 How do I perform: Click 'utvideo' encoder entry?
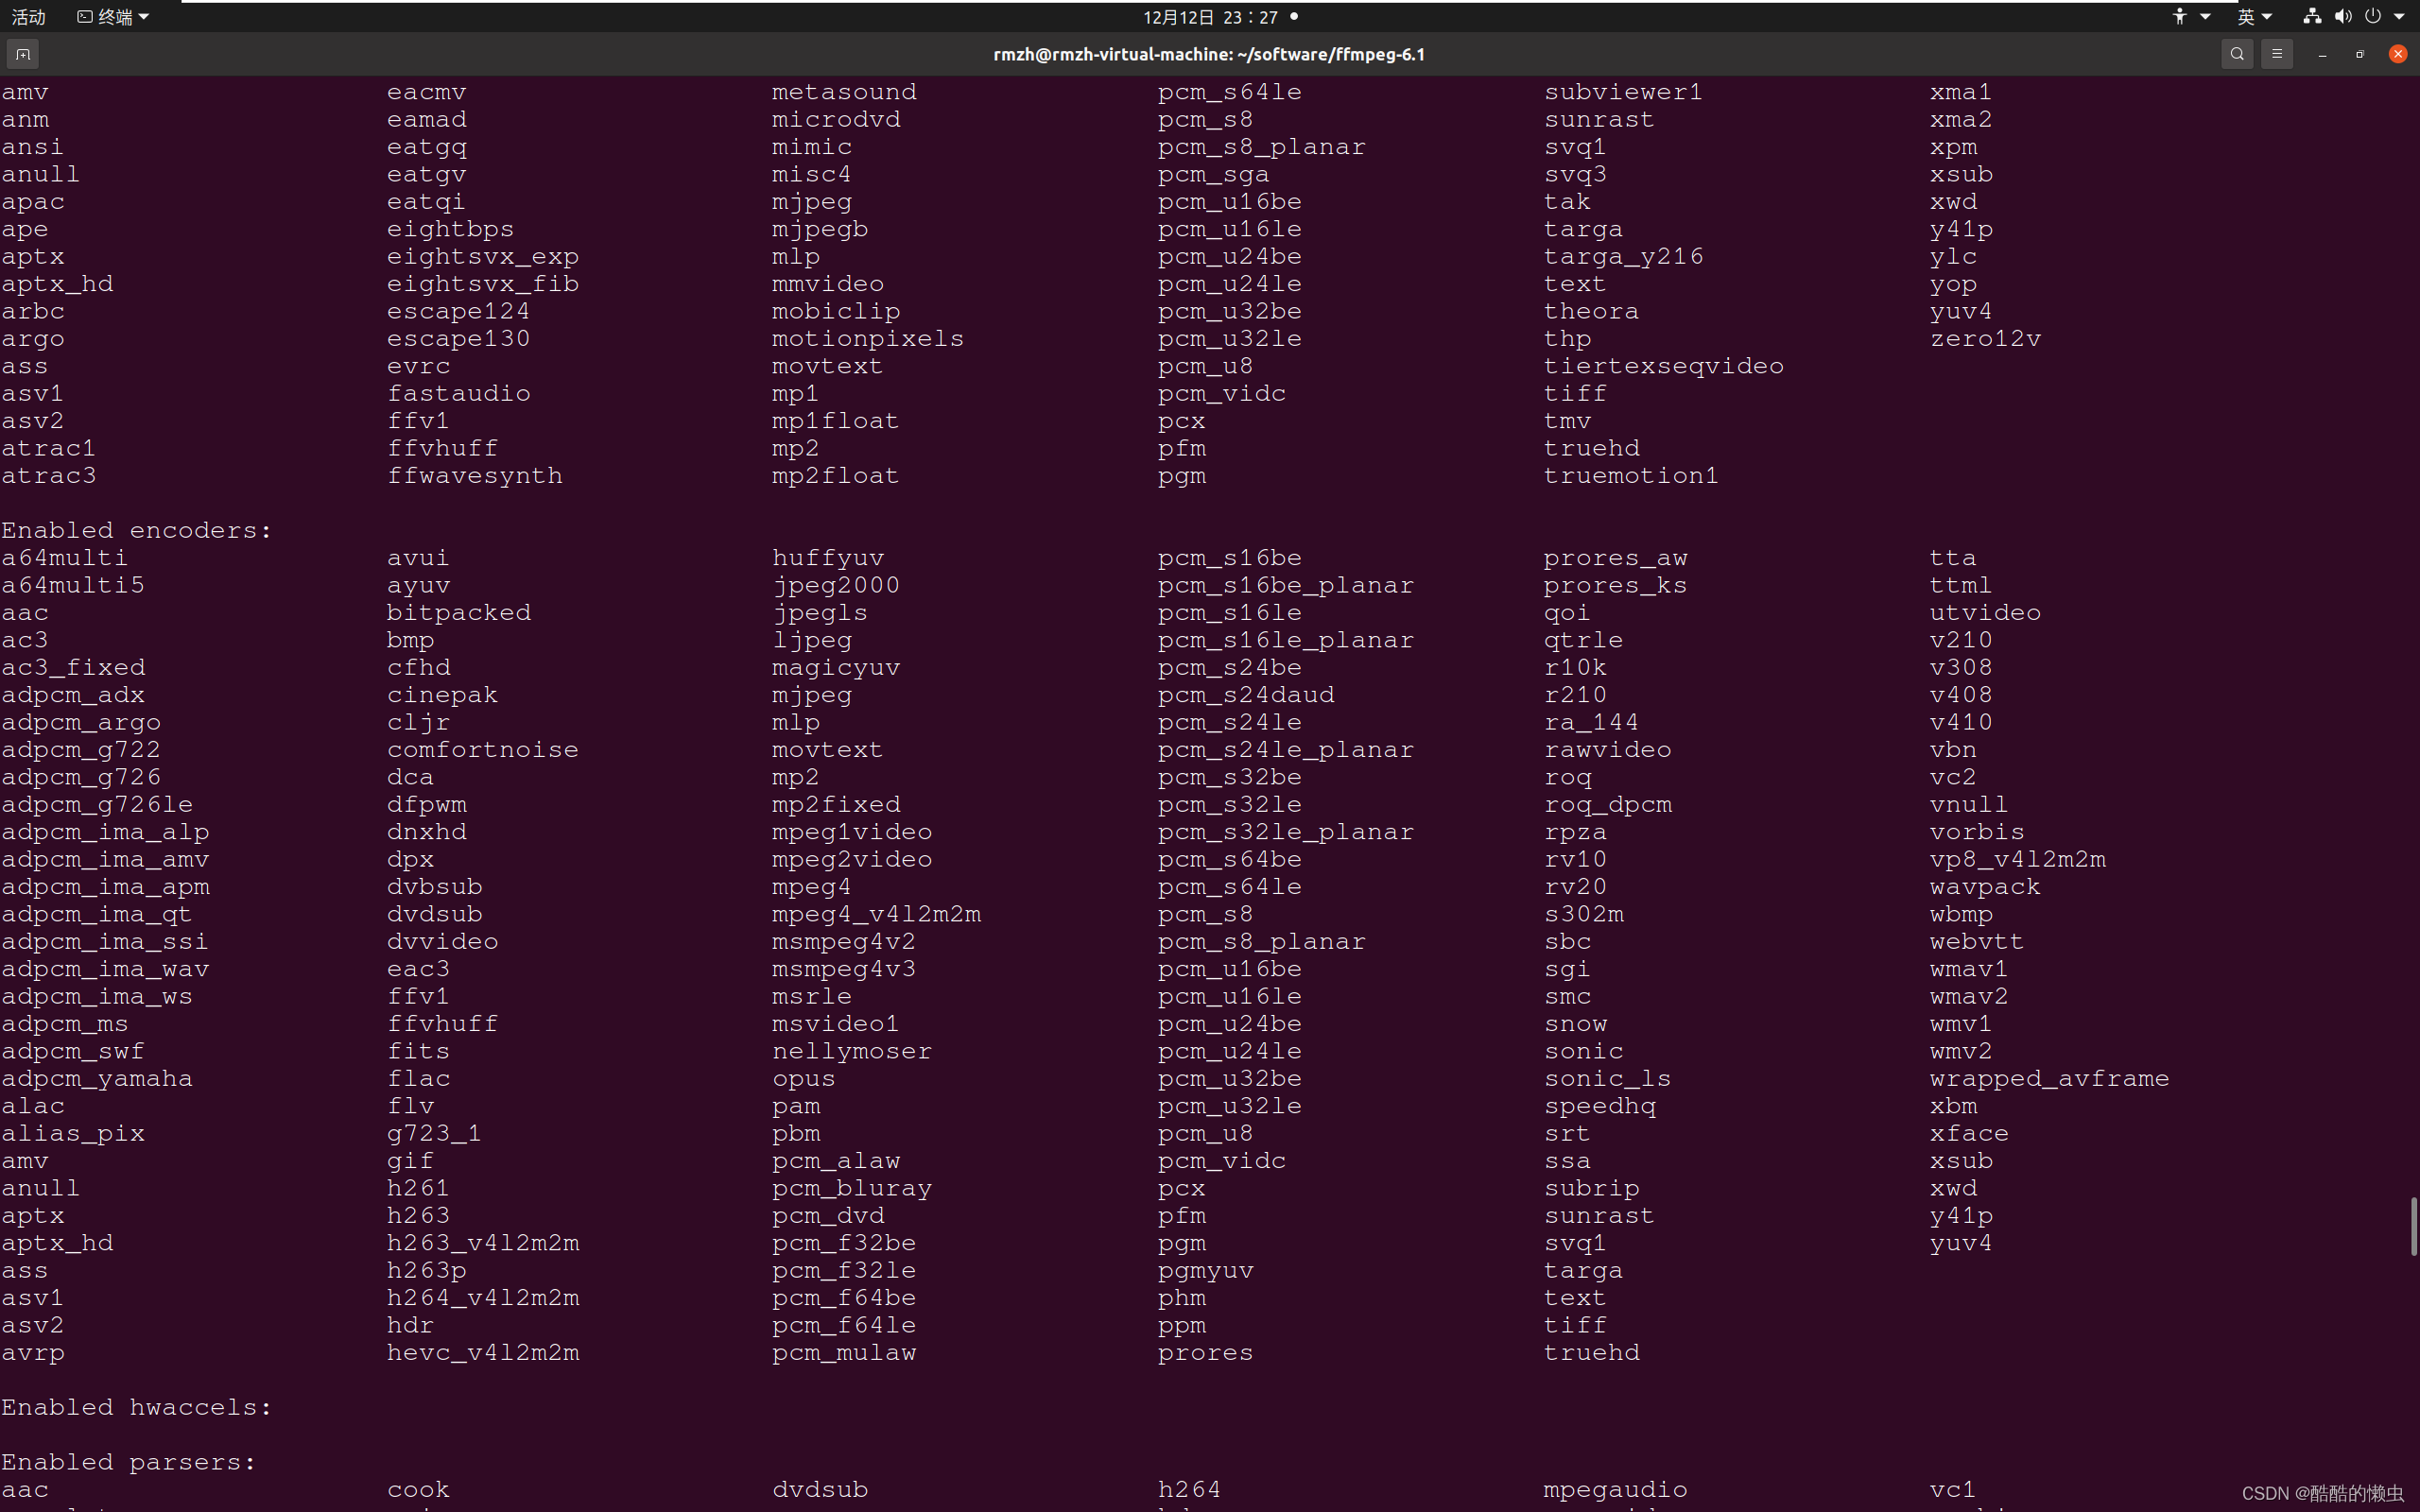1986,612
